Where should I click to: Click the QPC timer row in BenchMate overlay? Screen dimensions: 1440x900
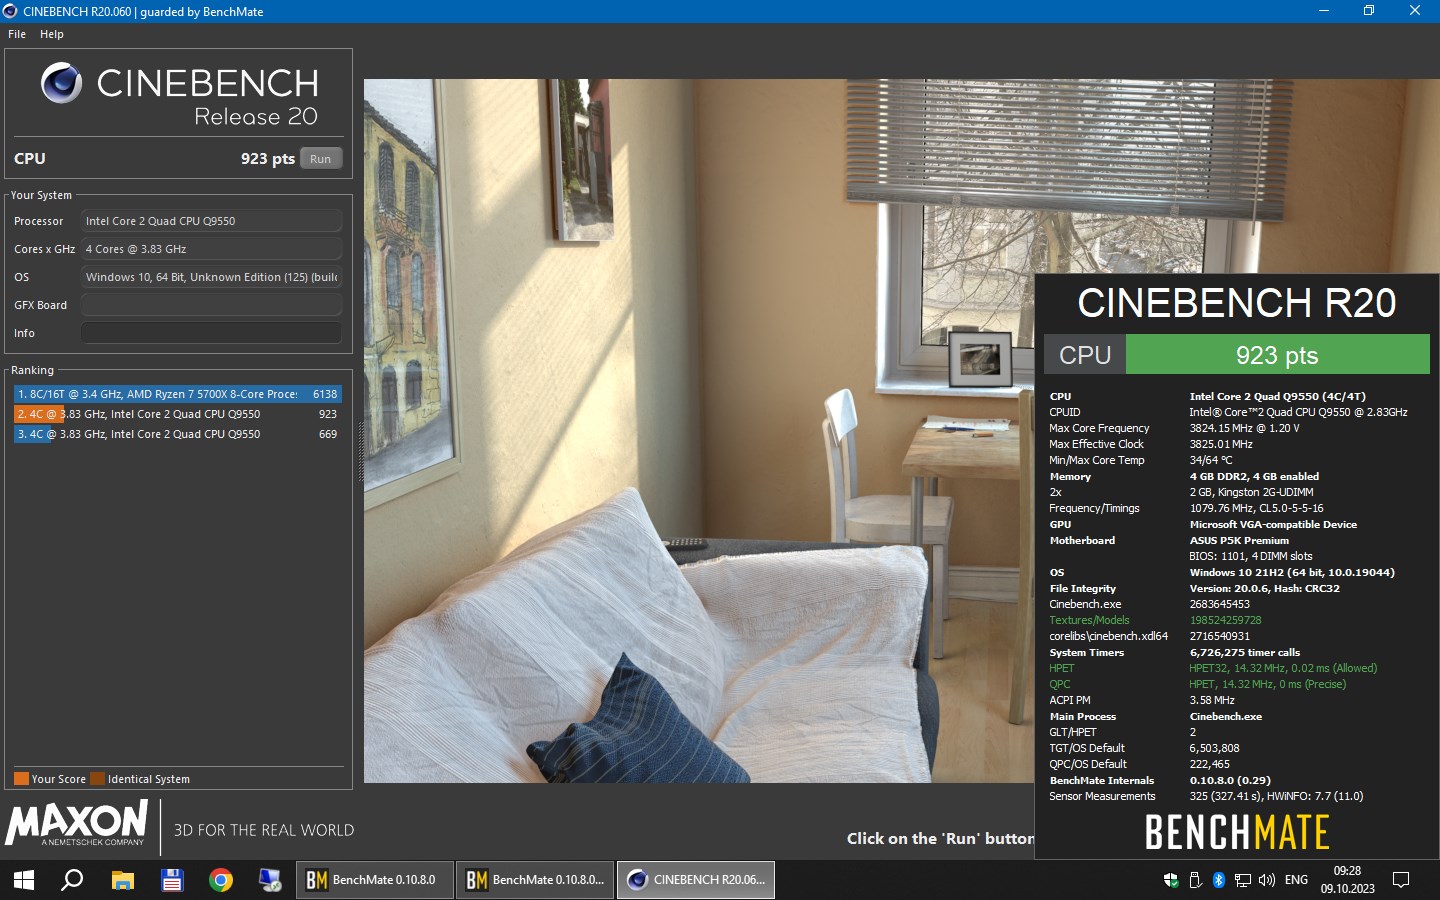(x=1198, y=684)
